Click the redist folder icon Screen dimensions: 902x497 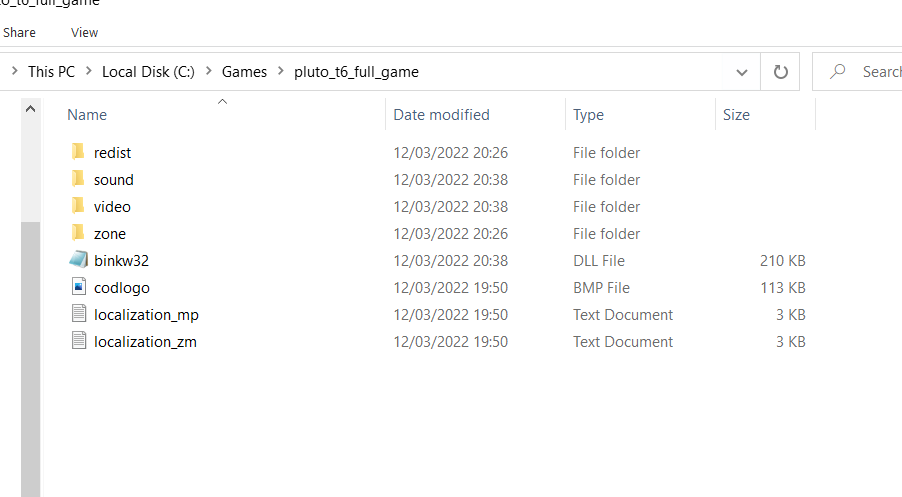78,152
